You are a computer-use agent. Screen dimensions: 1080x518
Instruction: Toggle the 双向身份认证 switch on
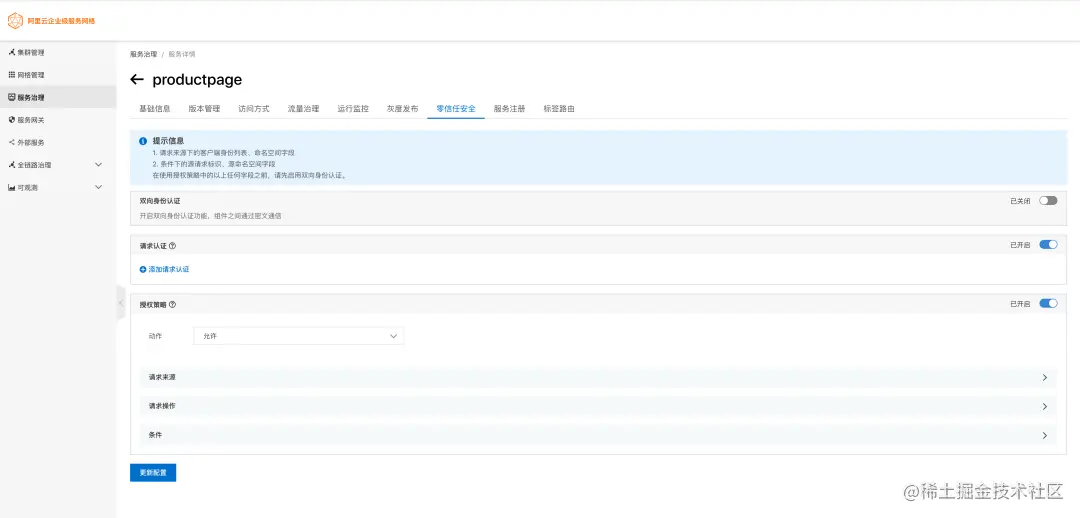[1048, 200]
